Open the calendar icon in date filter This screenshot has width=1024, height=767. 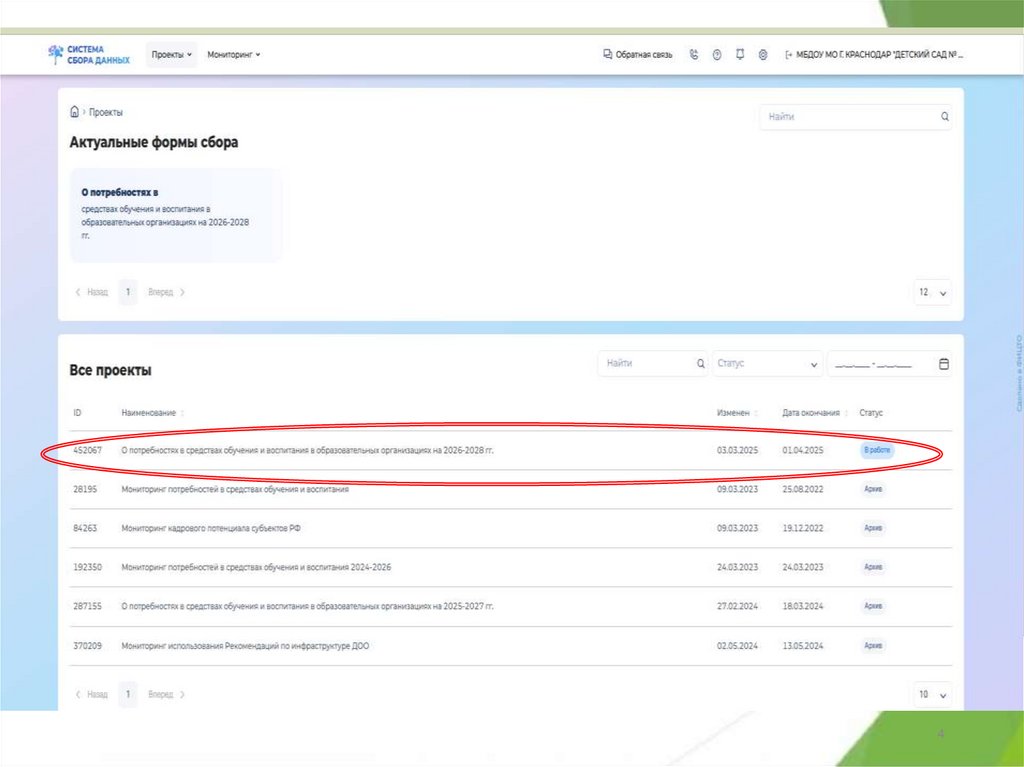[x=944, y=364]
